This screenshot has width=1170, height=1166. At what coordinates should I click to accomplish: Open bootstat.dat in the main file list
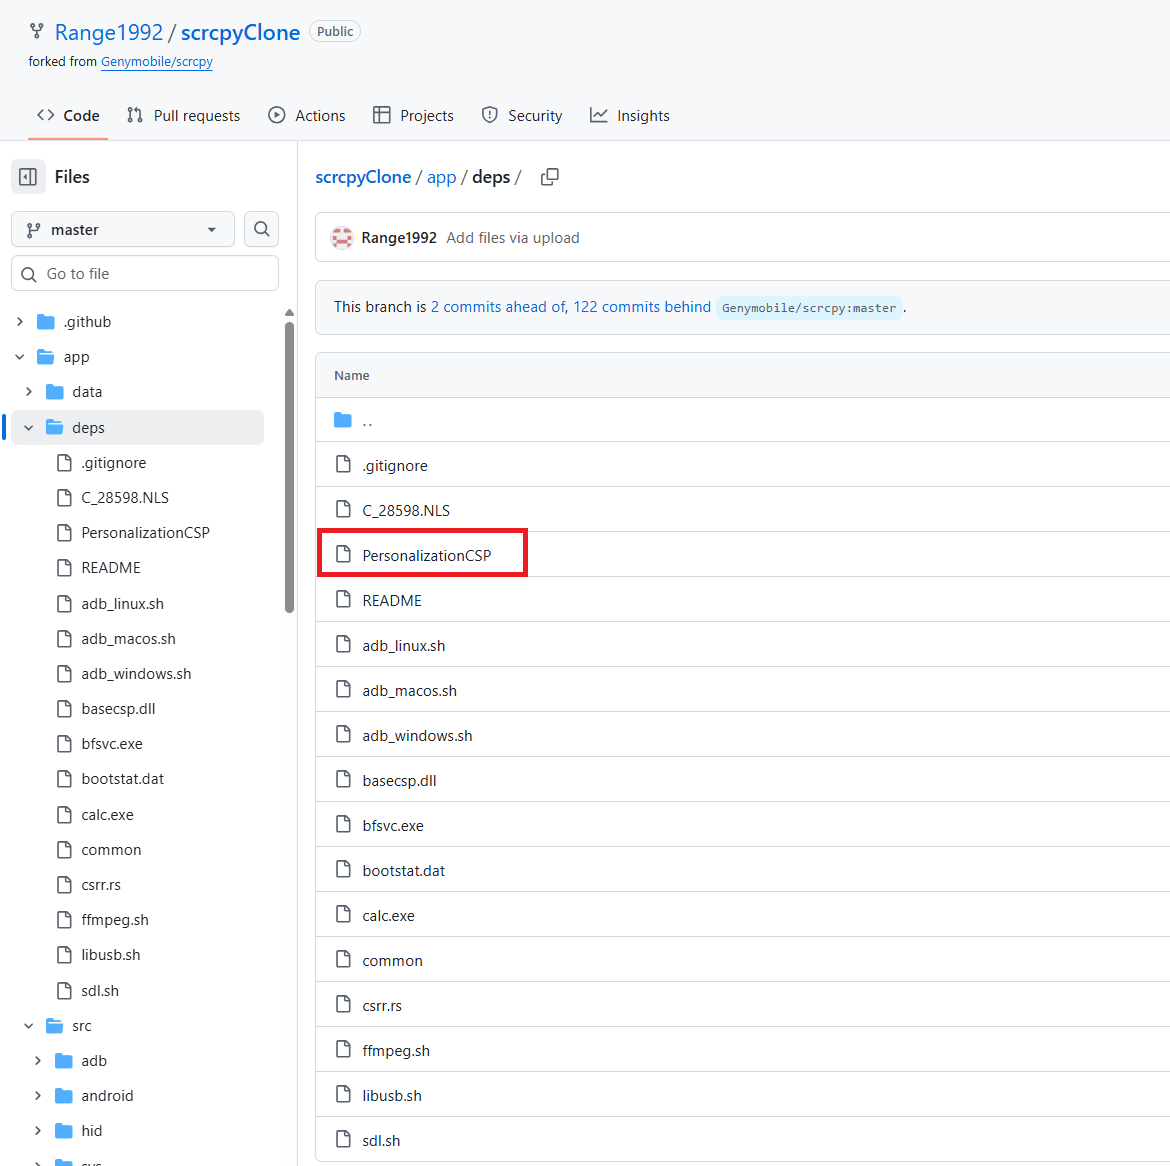point(404,871)
